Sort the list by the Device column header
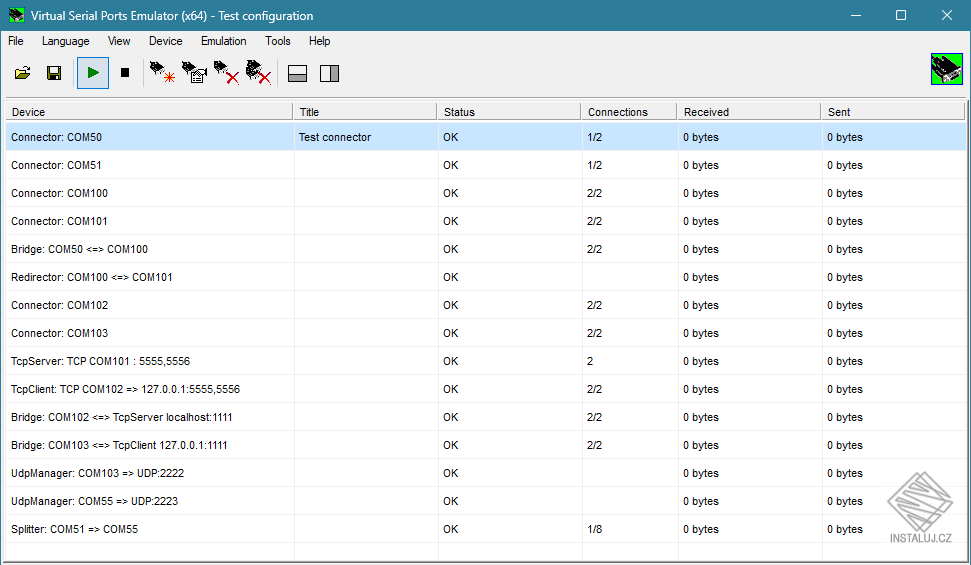 [x=150, y=112]
